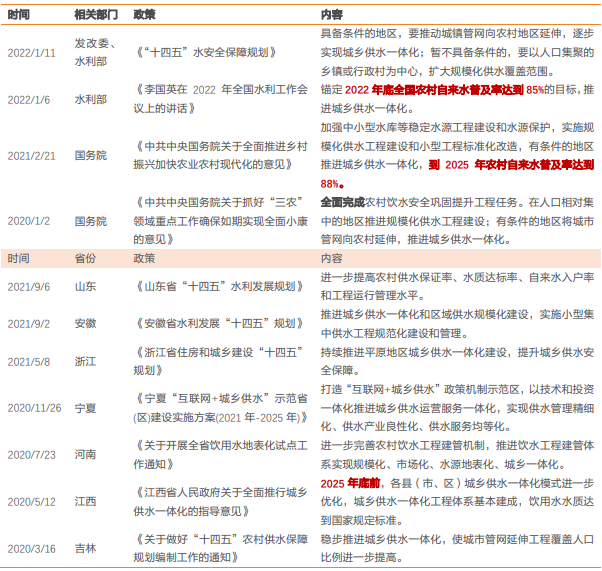Click the date '2020/3/16'
This screenshot has height=571, width=602.
point(31,549)
